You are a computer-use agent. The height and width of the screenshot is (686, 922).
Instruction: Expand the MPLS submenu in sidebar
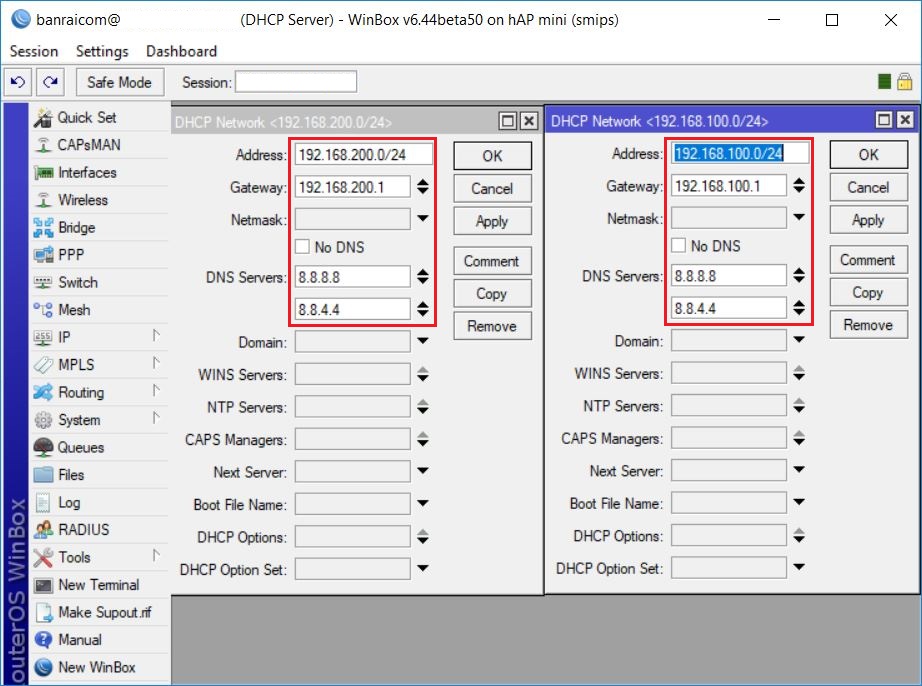click(156, 363)
